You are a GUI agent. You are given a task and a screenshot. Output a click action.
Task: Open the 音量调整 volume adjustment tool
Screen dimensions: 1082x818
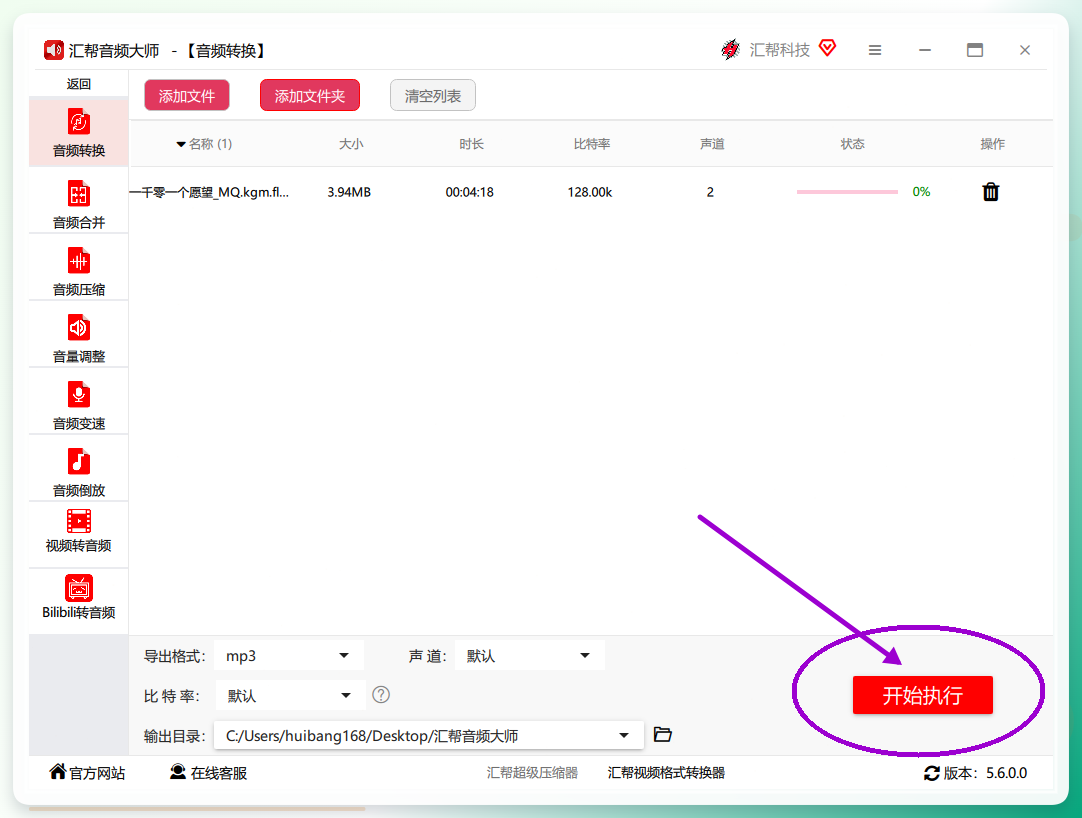point(79,338)
